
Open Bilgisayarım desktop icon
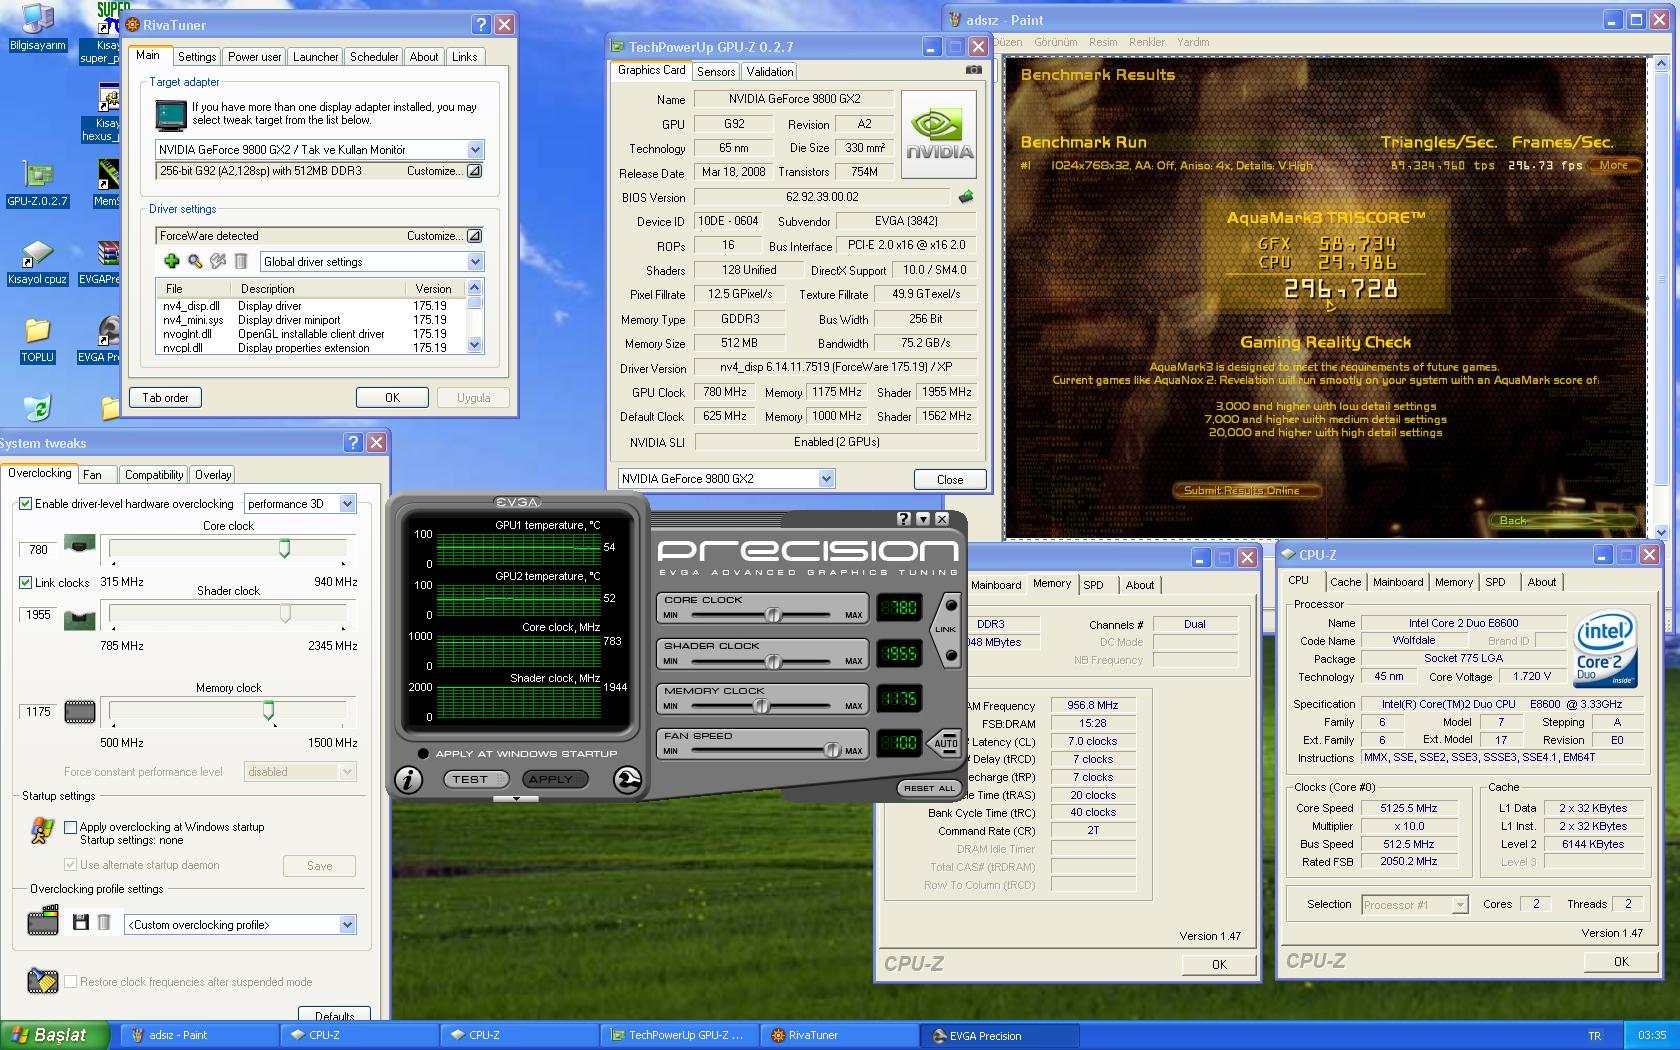click(37, 28)
